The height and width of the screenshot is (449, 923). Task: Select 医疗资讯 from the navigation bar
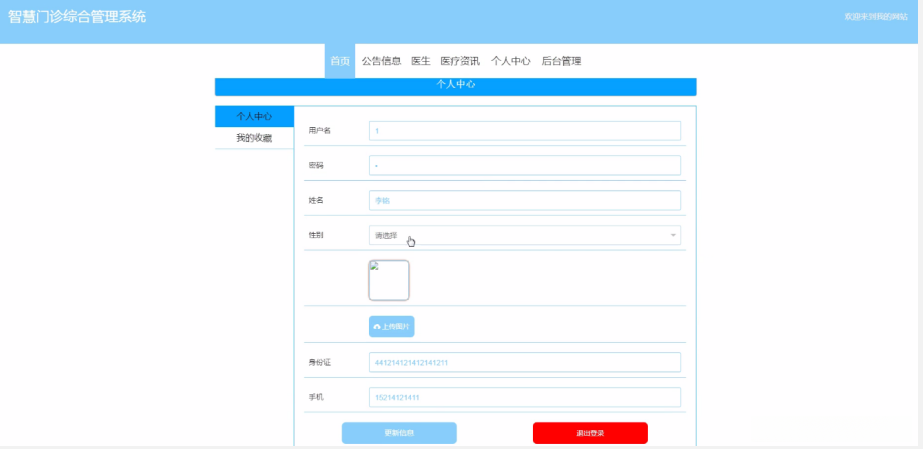click(x=460, y=61)
